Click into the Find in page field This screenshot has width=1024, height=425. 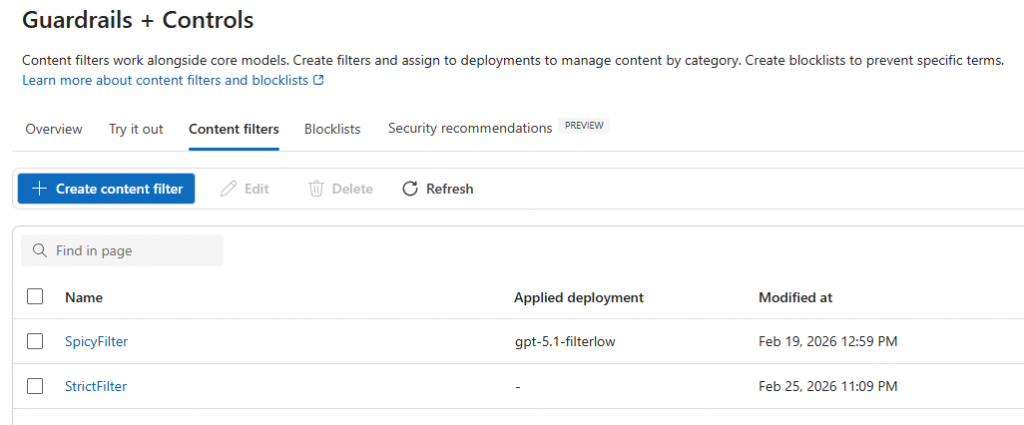[130, 251]
